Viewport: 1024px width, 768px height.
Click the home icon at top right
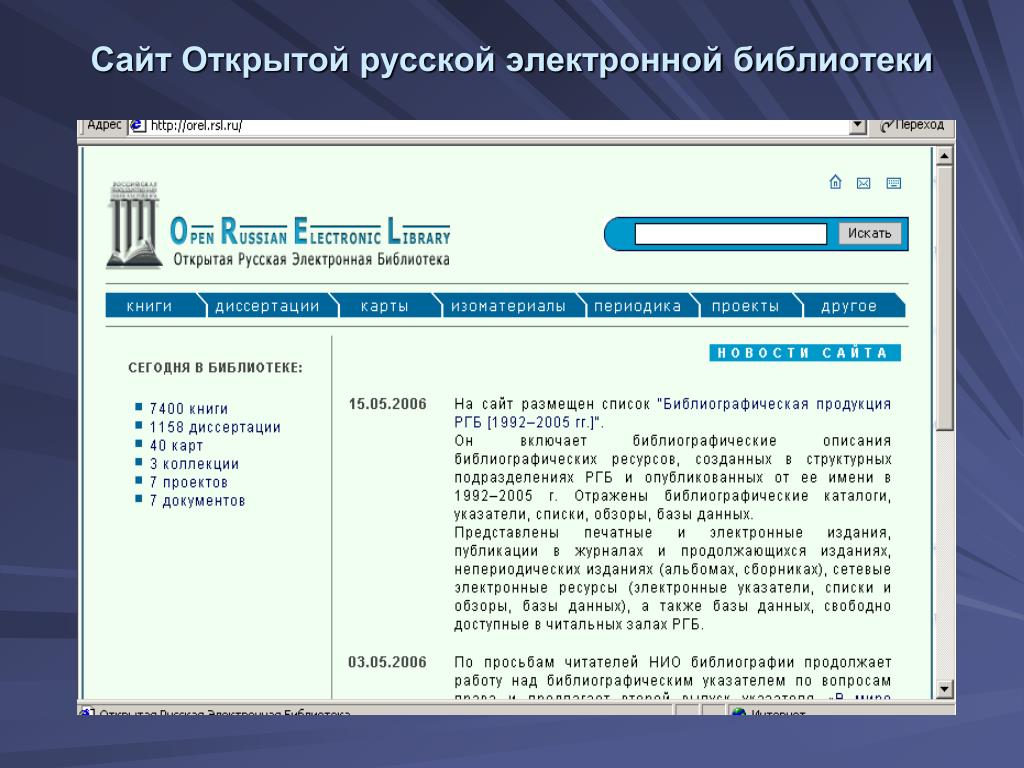835,182
